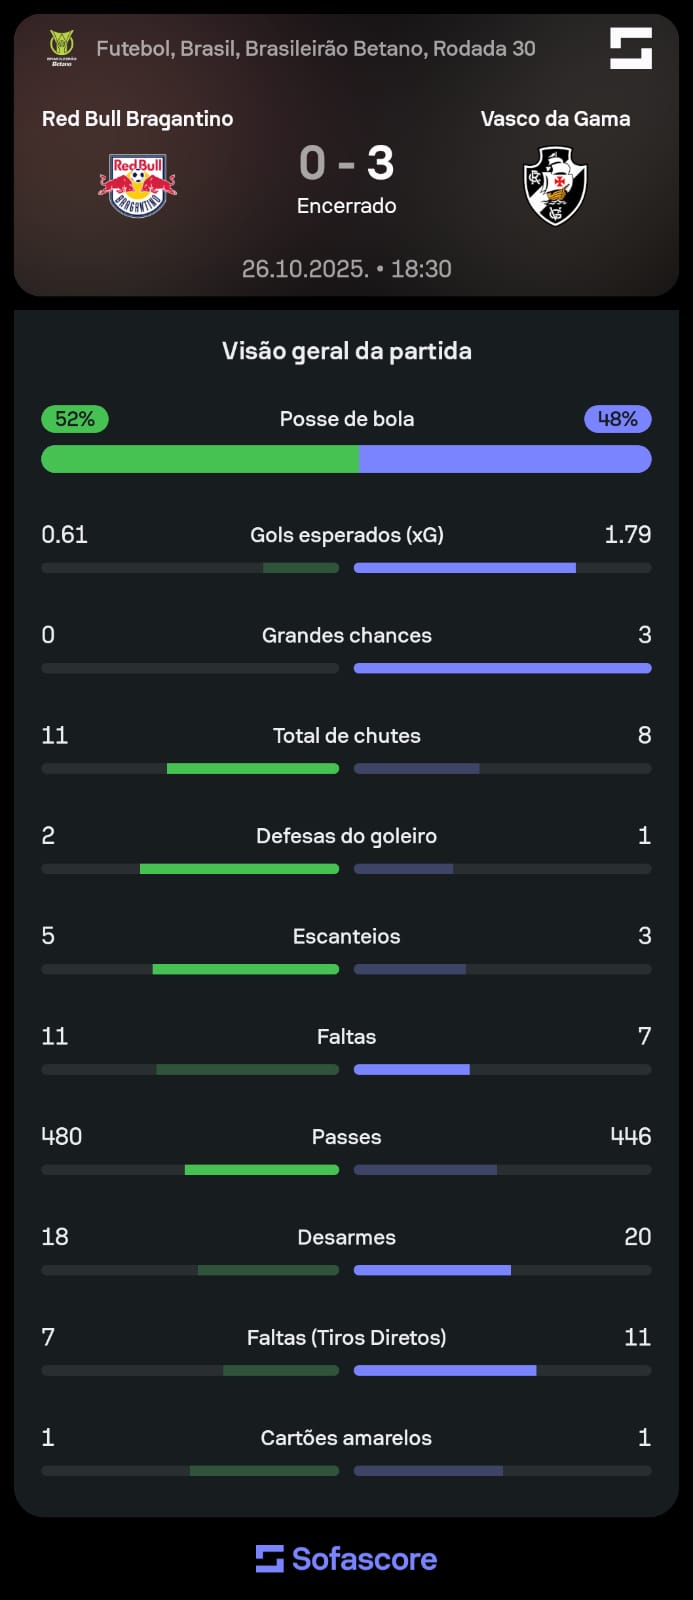The height and width of the screenshot is (1600, 693).
Task: Select the Passes stat label
Action: pos(346,1137)
